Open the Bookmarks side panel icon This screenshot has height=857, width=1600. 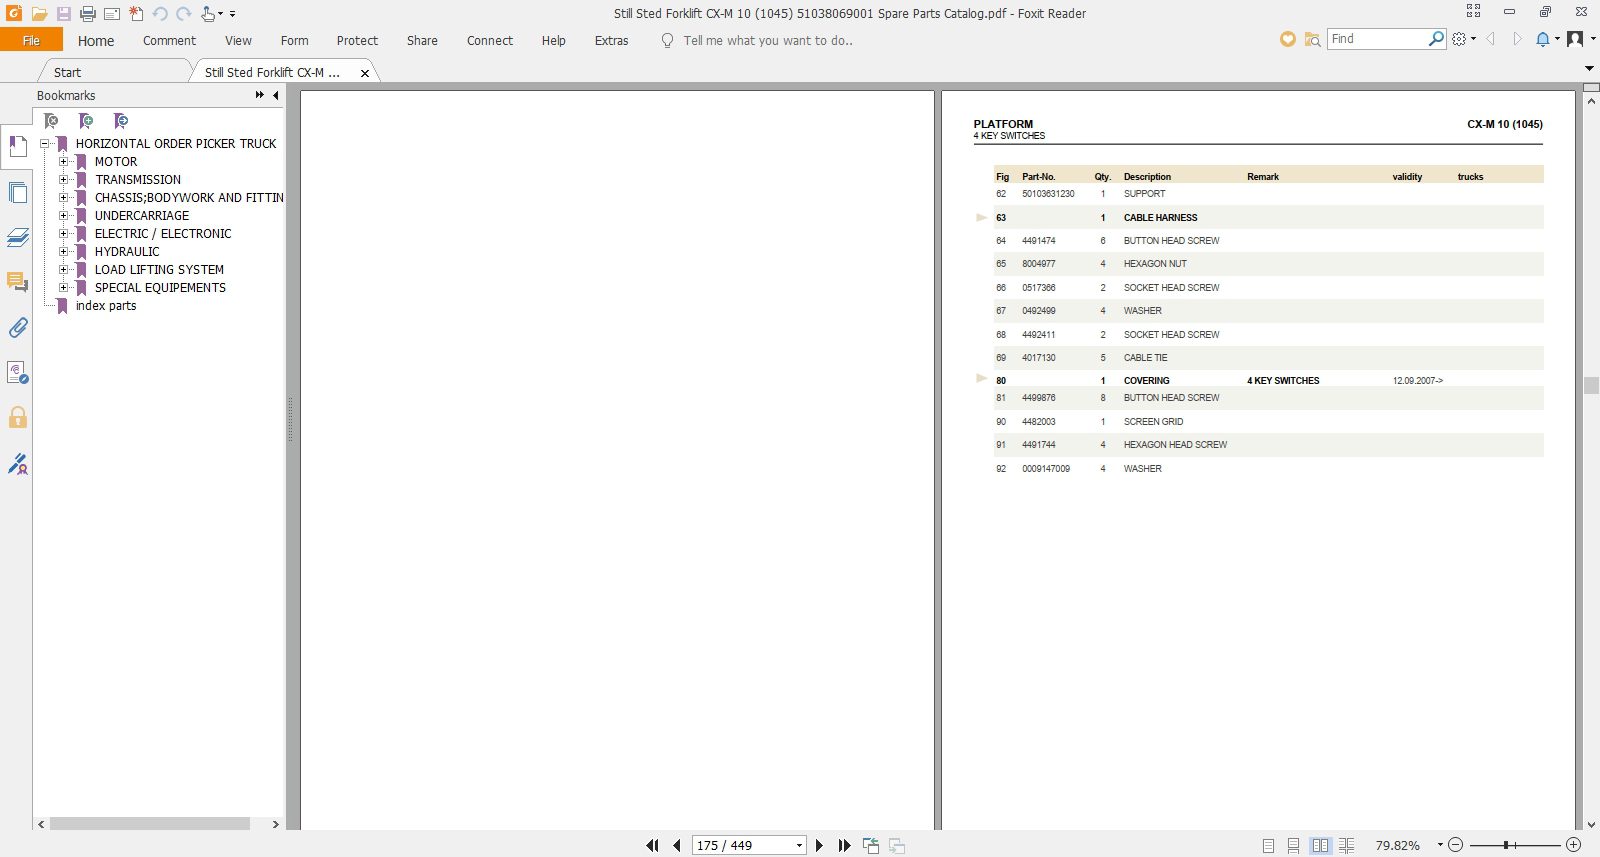[17, 147]
